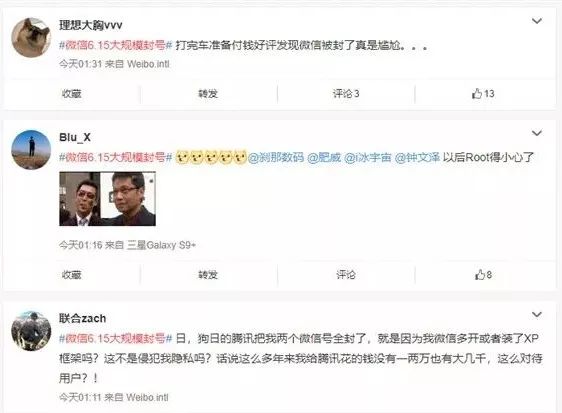
Task: Open the @刹那数码 mention link
Action: (276, 157)
